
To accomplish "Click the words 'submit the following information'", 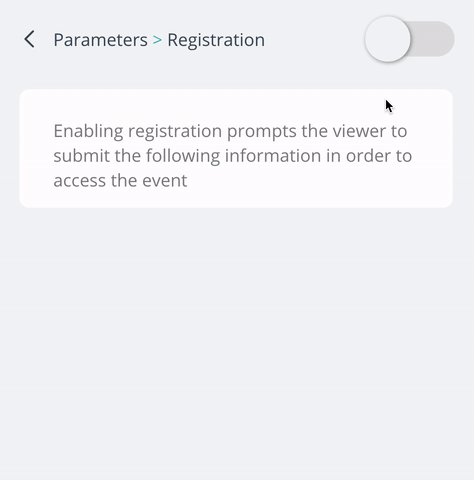I will coord(187,156).
